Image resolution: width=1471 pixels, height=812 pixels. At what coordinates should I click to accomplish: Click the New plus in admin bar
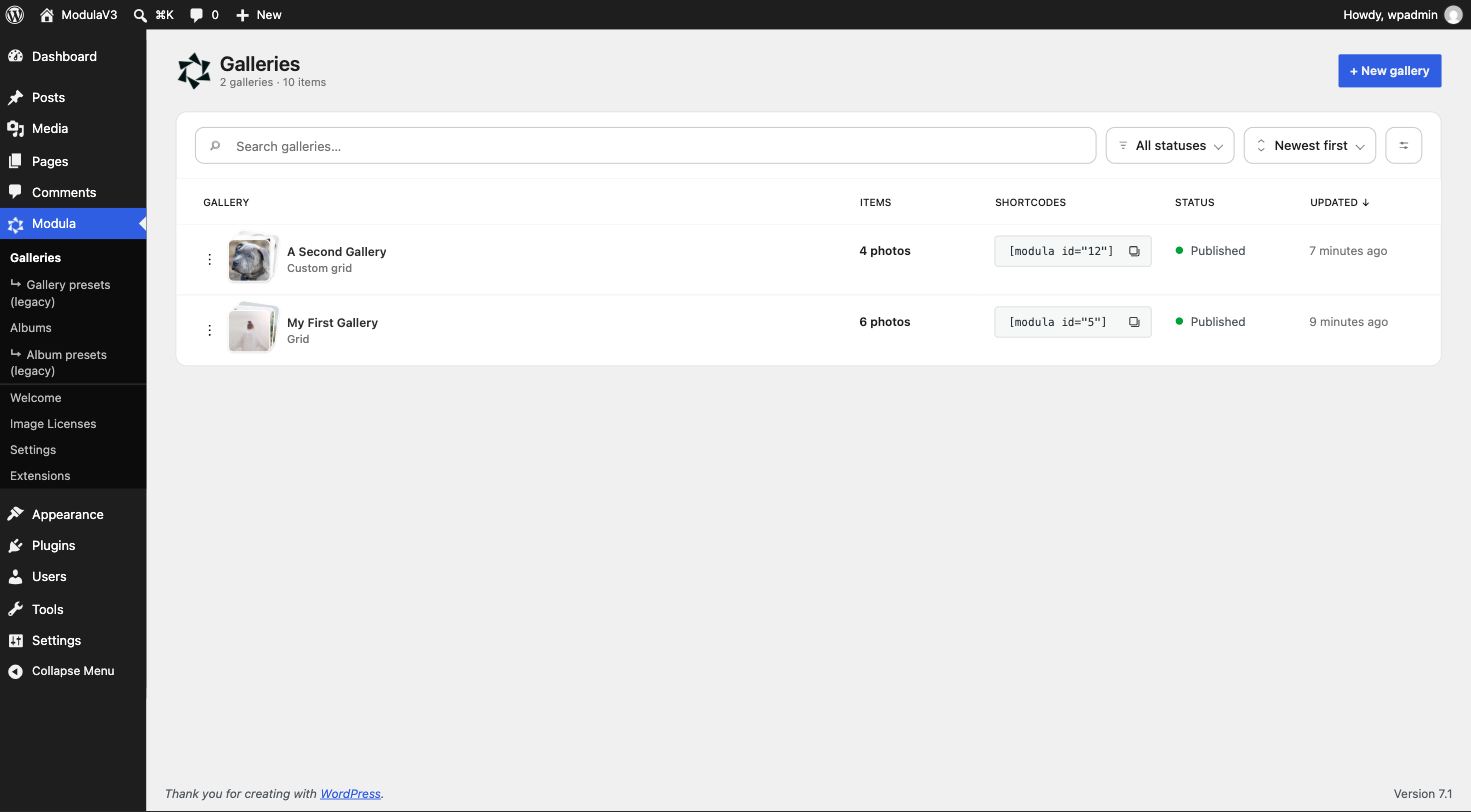tap(242, 15)
